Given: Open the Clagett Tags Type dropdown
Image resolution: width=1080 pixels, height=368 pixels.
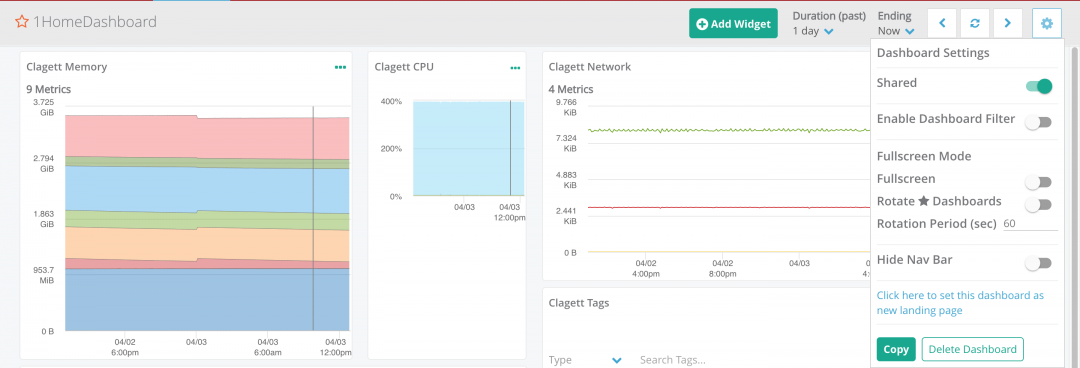Looking at the screenshot, I should click(x=585, y=360).
